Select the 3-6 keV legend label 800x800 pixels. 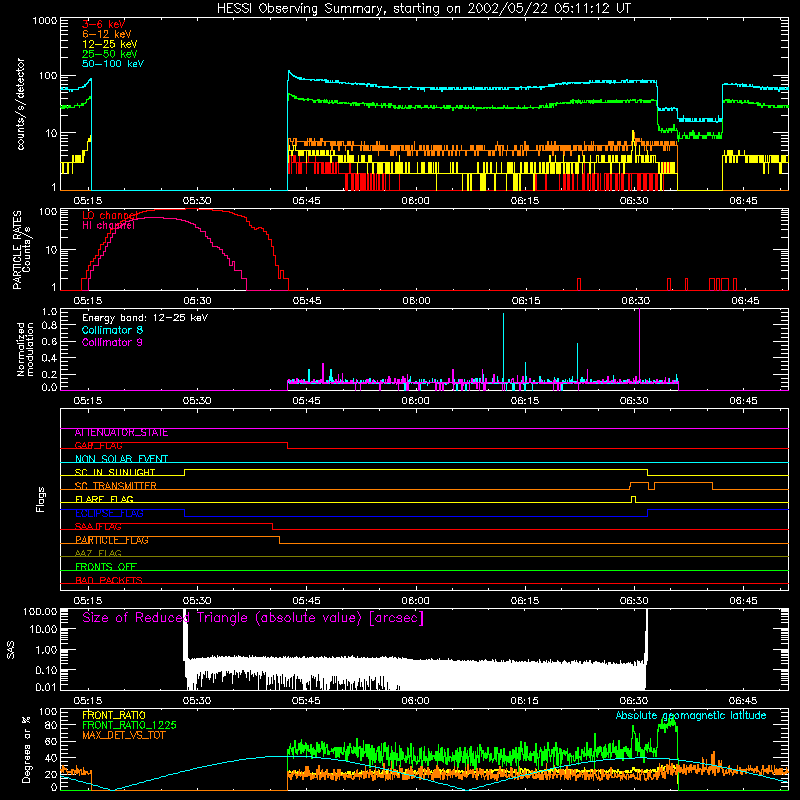point(104,24)
